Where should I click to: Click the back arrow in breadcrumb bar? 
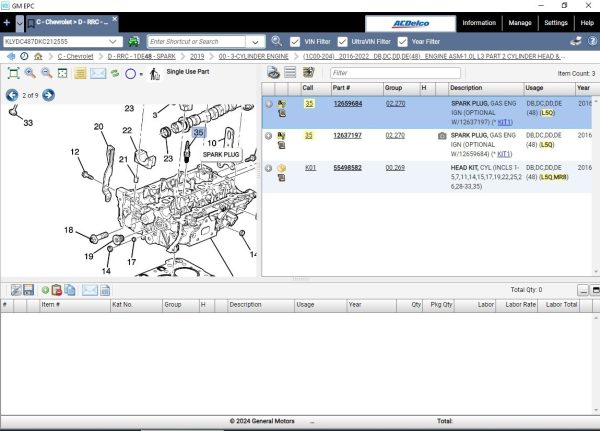pyautogui.click(x=11, y=56)
